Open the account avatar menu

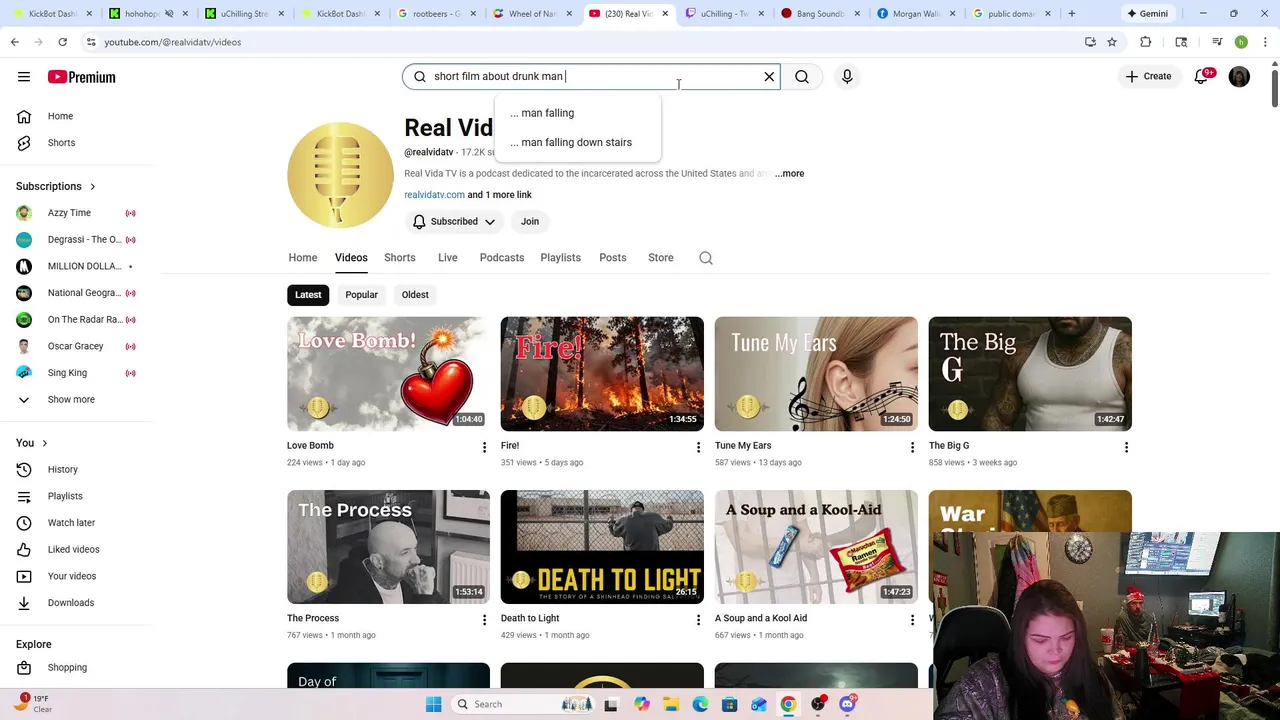click(x=1239, y=77)
